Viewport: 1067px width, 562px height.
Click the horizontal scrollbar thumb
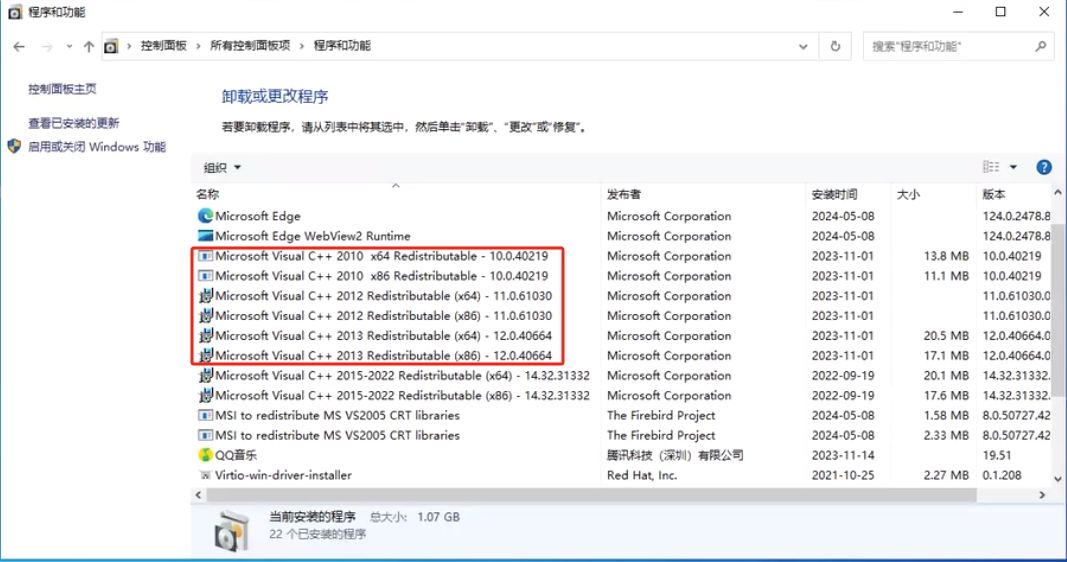pos(591,495)
